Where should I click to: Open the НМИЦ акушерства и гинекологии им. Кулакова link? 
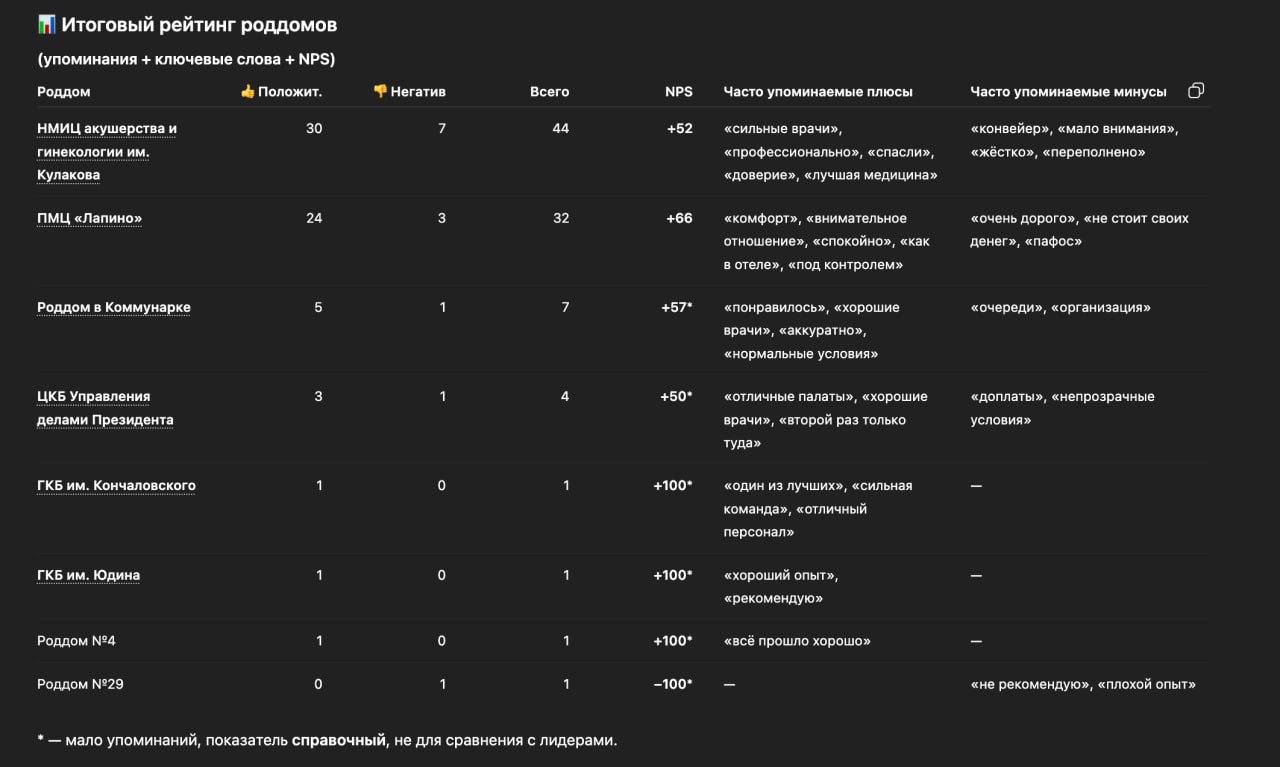click(x=107, y=151)
